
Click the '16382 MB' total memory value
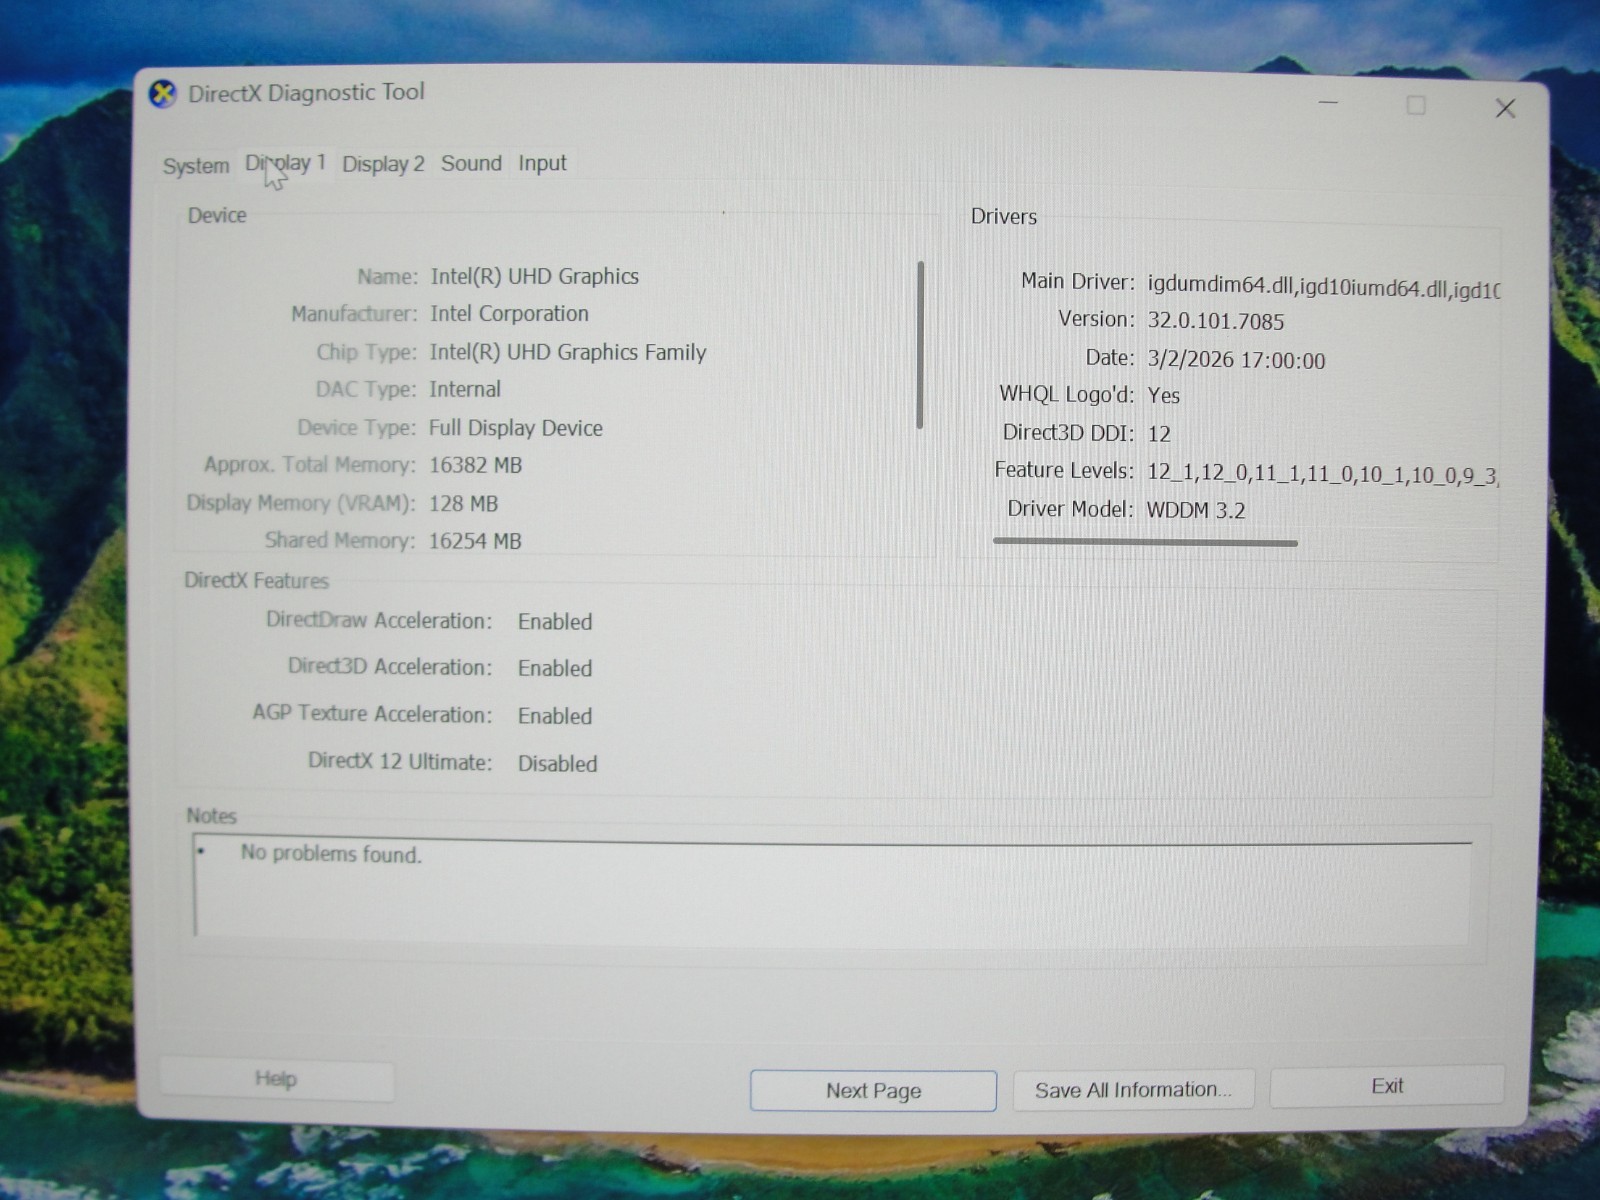point(475,466)
